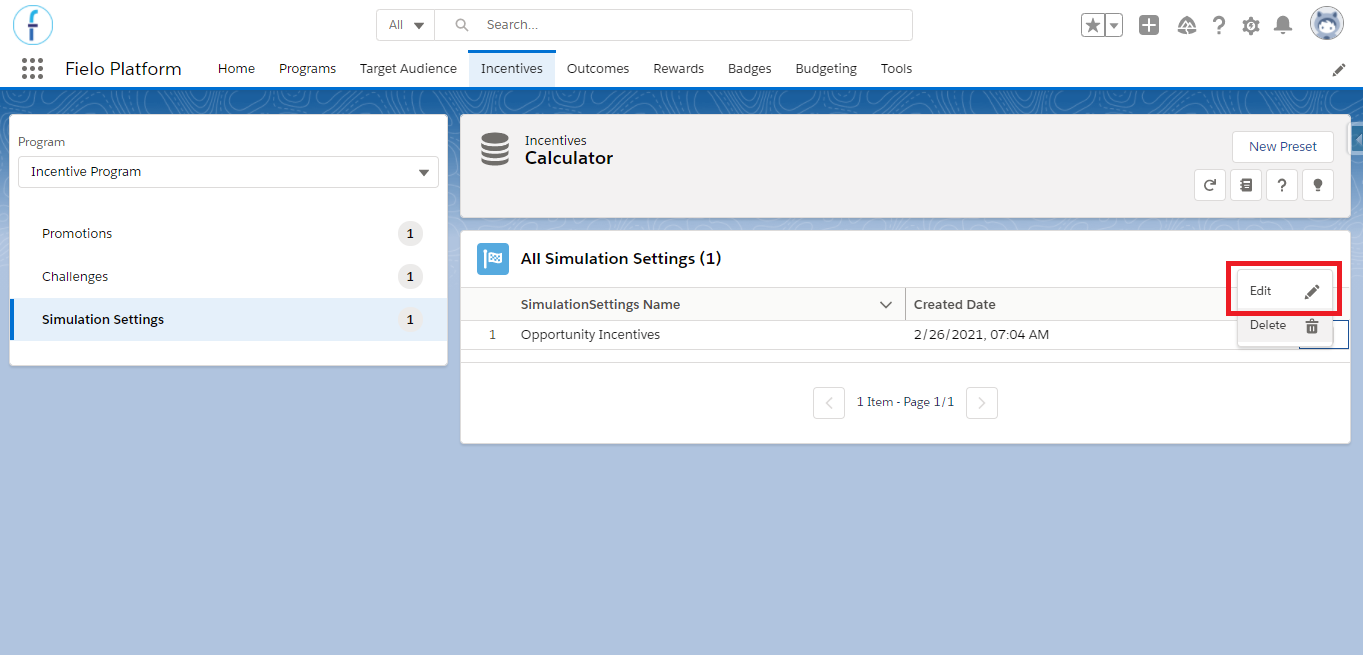The height and width of the screenshot is (655, 1363).
Task: Open the Incentive Program dropdown
Action: pos(228,172)
